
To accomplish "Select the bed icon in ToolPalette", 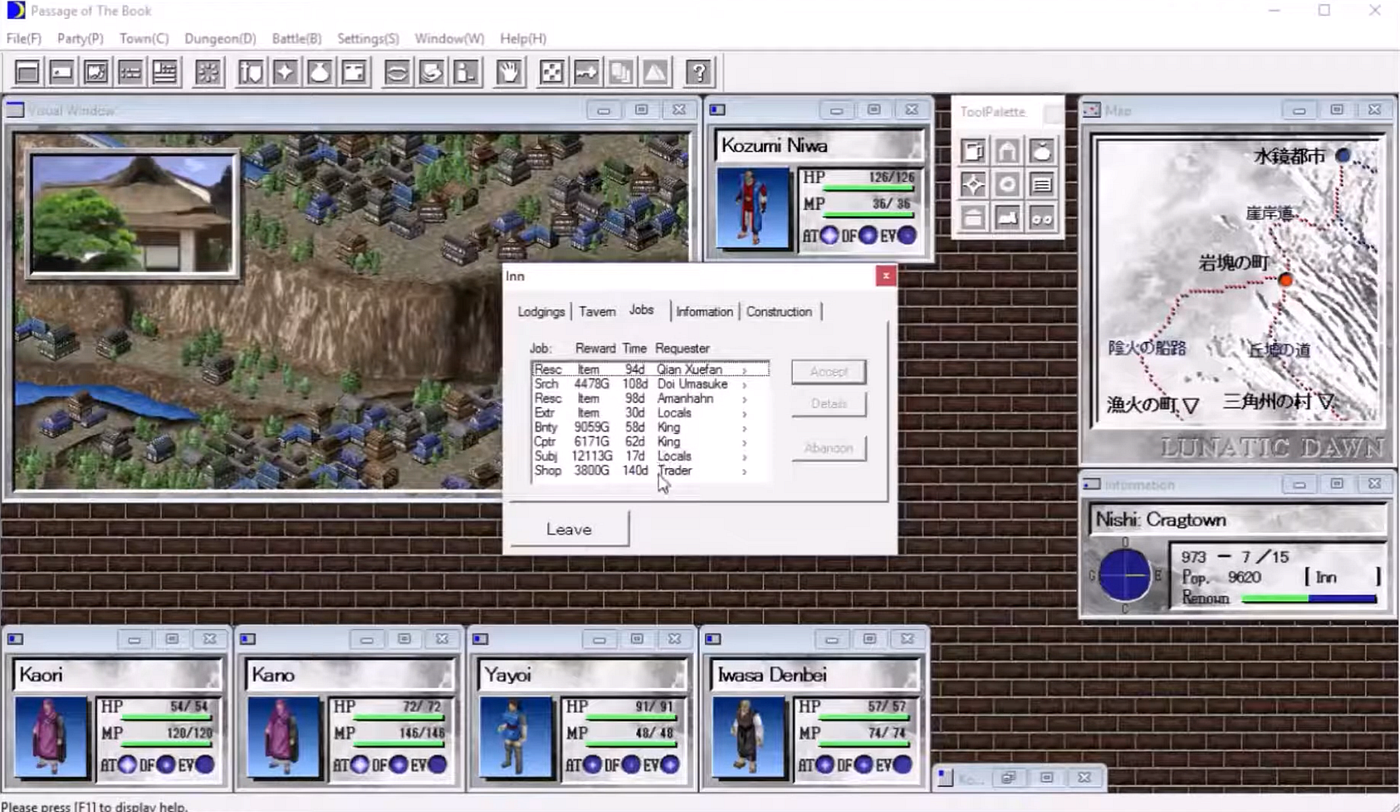I will pyautogui.click(x=1007, y=217).
